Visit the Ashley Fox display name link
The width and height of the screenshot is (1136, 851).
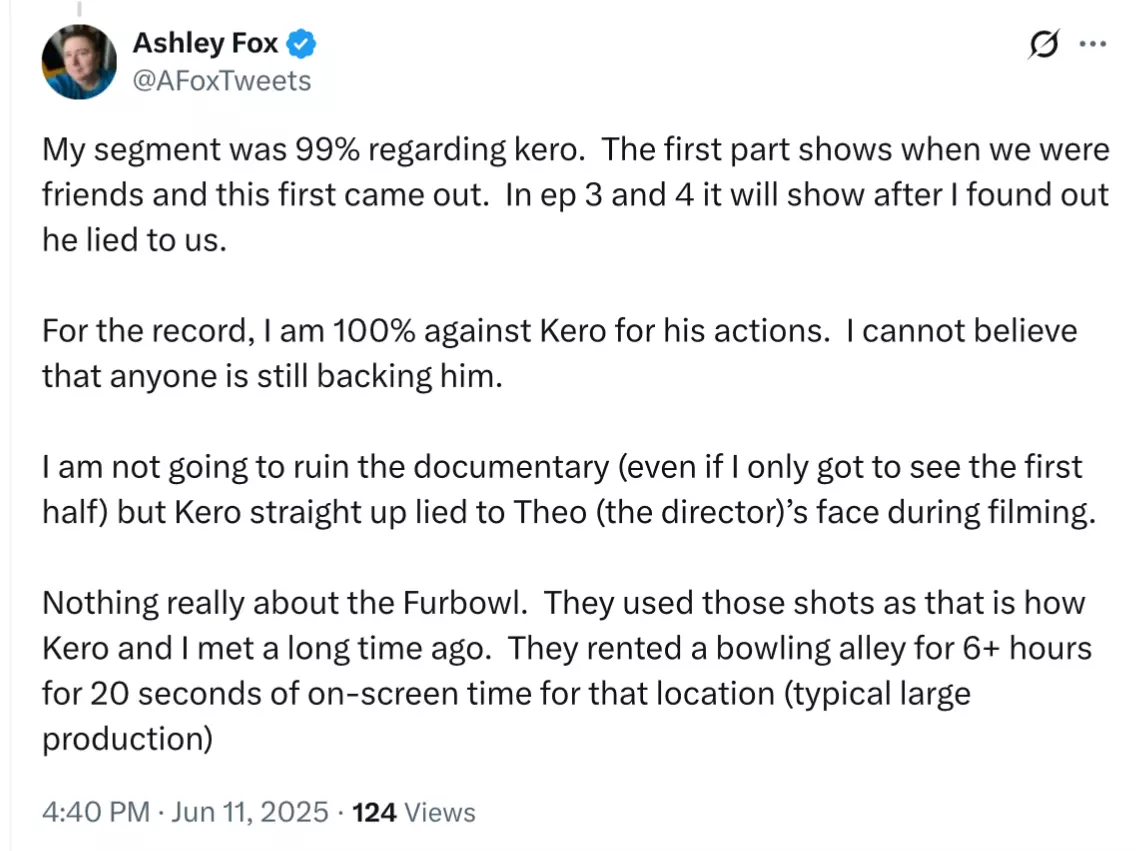(x=205, y=43)
